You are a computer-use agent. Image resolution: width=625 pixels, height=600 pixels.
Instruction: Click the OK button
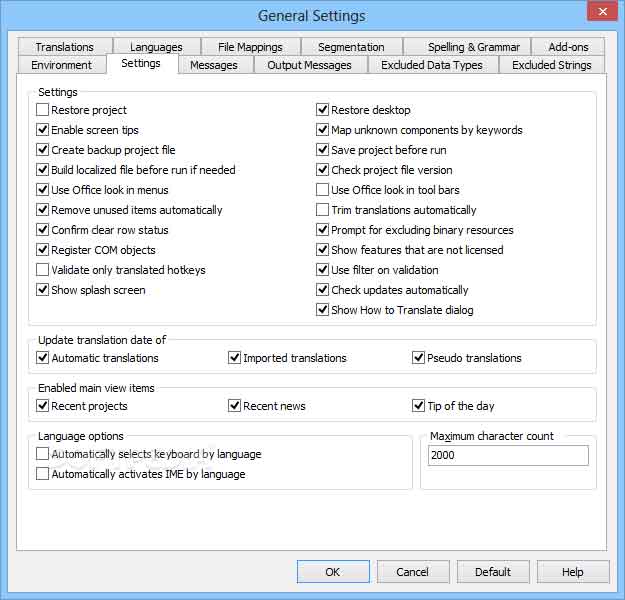click(x=333, y=572)
